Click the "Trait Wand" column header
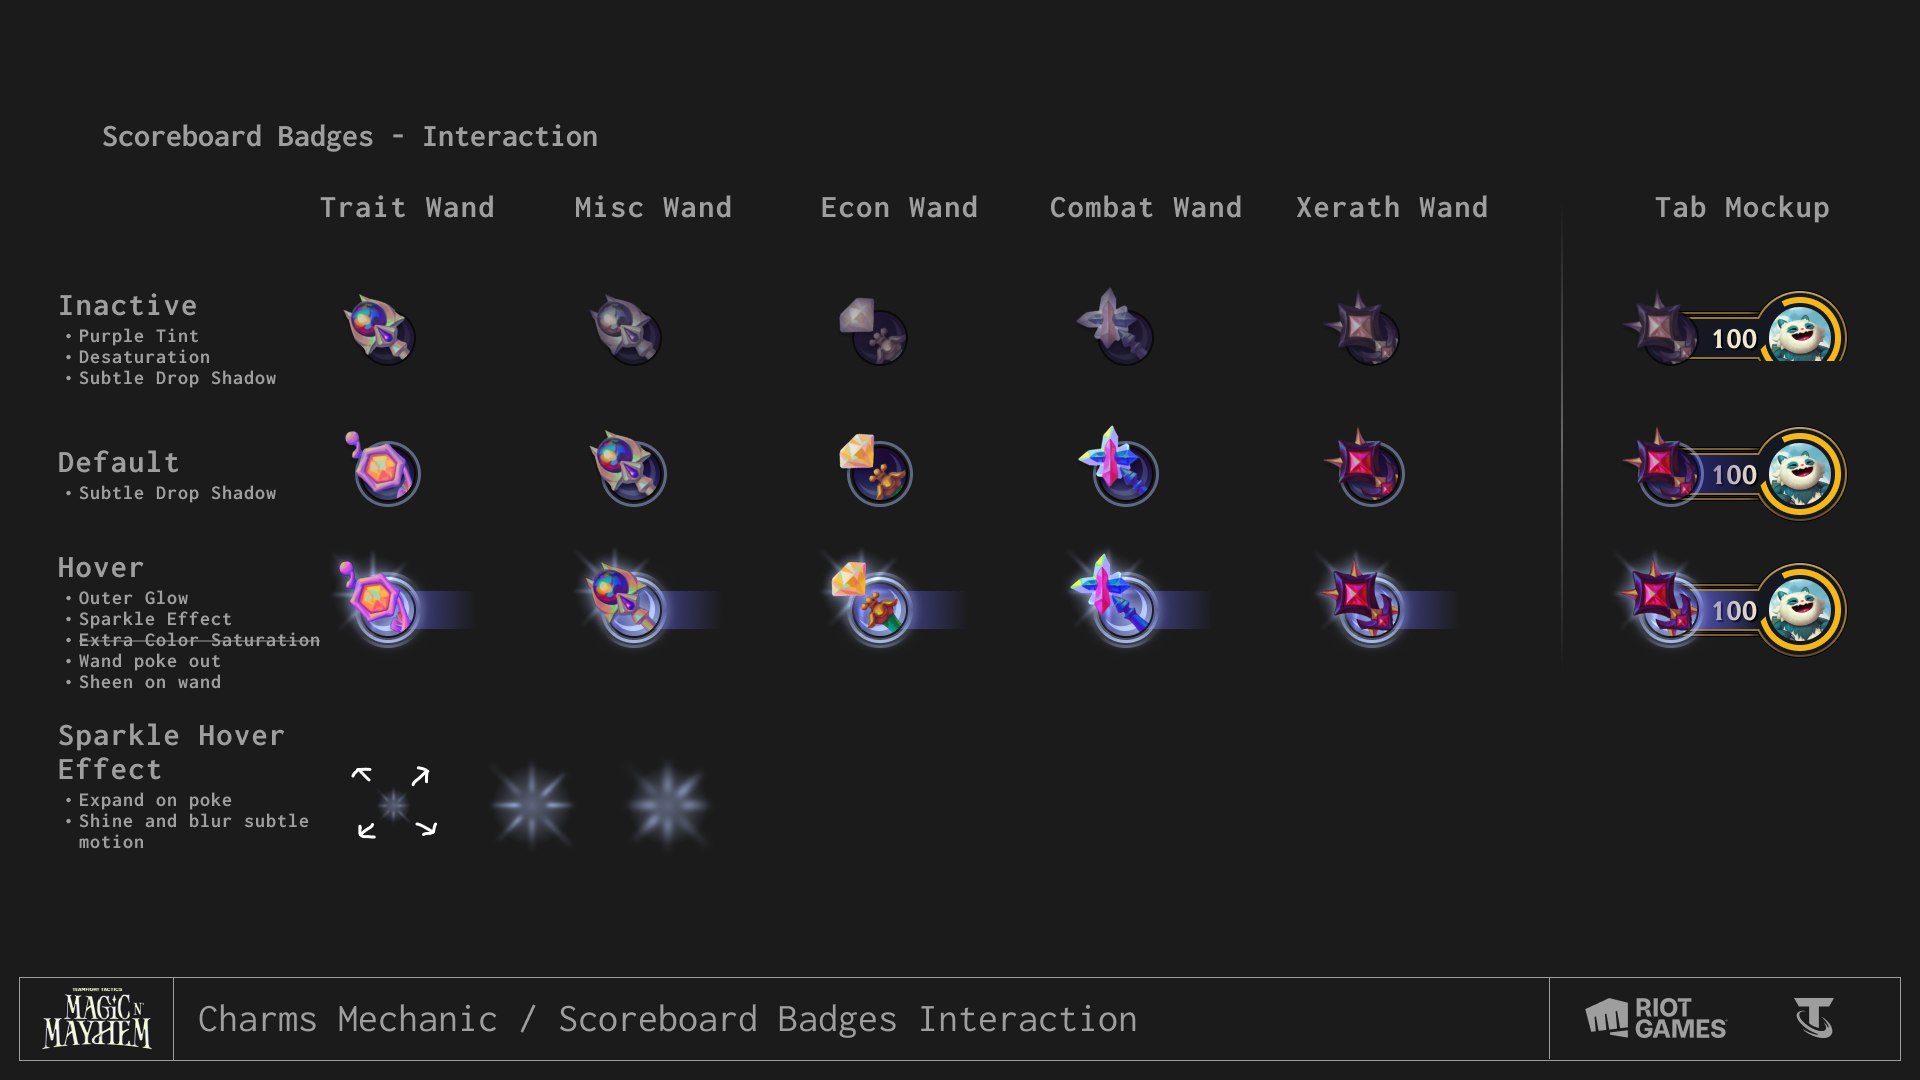 (x=407, y=207)
